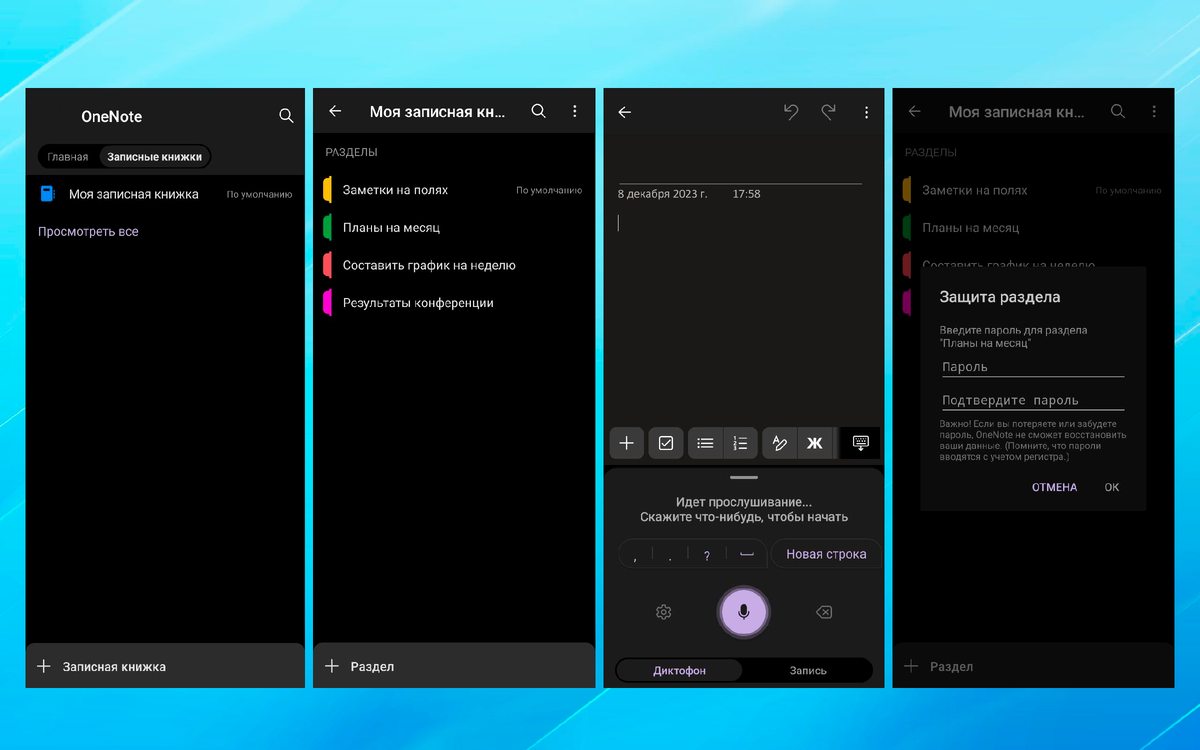Screen dimensions: 1200x750
Task: Insert a to-do checkbox tag
Action: (666, 443)
